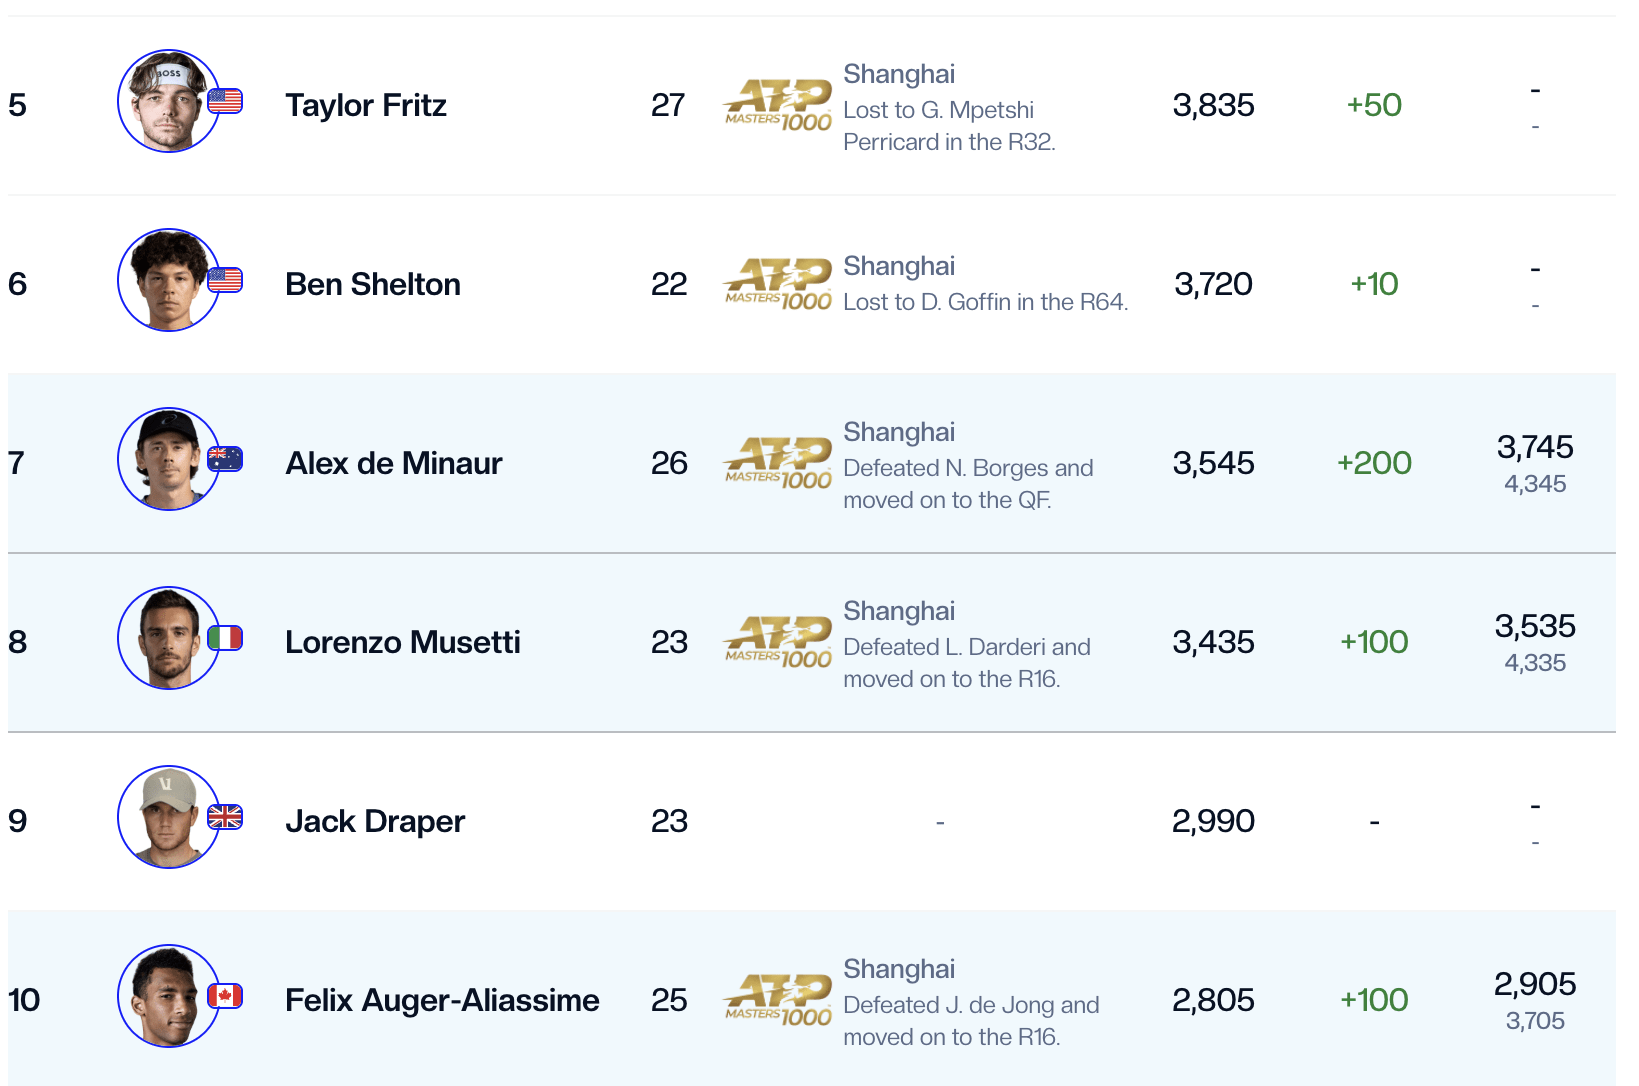
Task: Click Shanghai tournament in Ben Shelton's row
Action: [899, 266]
